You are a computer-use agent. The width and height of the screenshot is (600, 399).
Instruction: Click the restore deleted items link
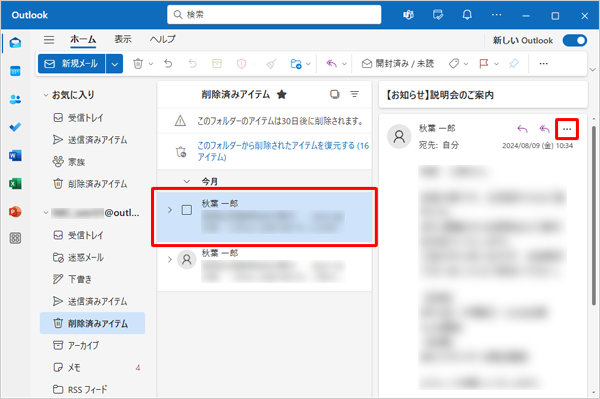[x=283, y=151]
